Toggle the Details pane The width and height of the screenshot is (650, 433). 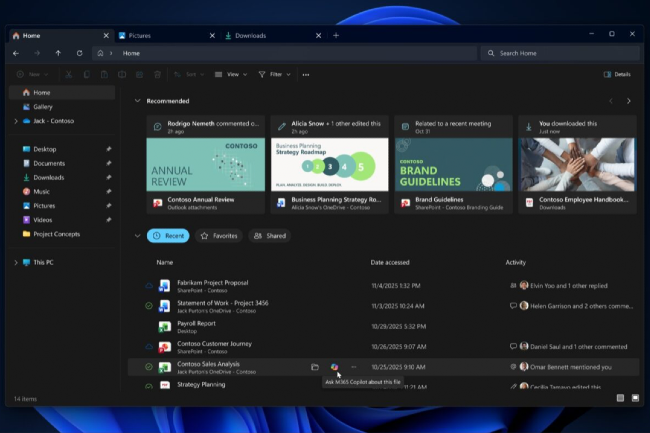(x=617, y=75)
